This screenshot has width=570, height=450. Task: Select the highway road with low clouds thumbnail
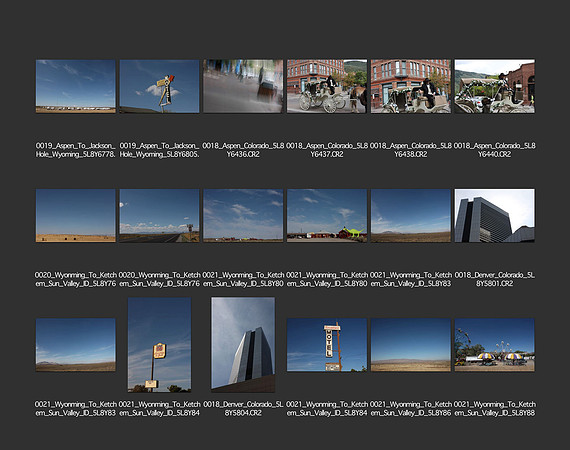pyautogui.click(x=159, y=215)
